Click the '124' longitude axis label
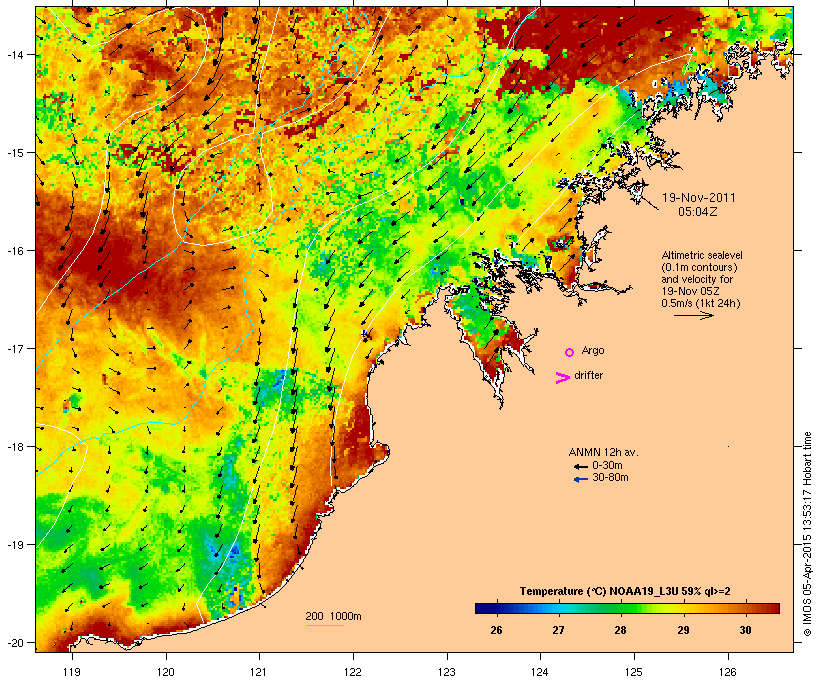Viewport: 820px width, 680px height. tap(540, 672)
